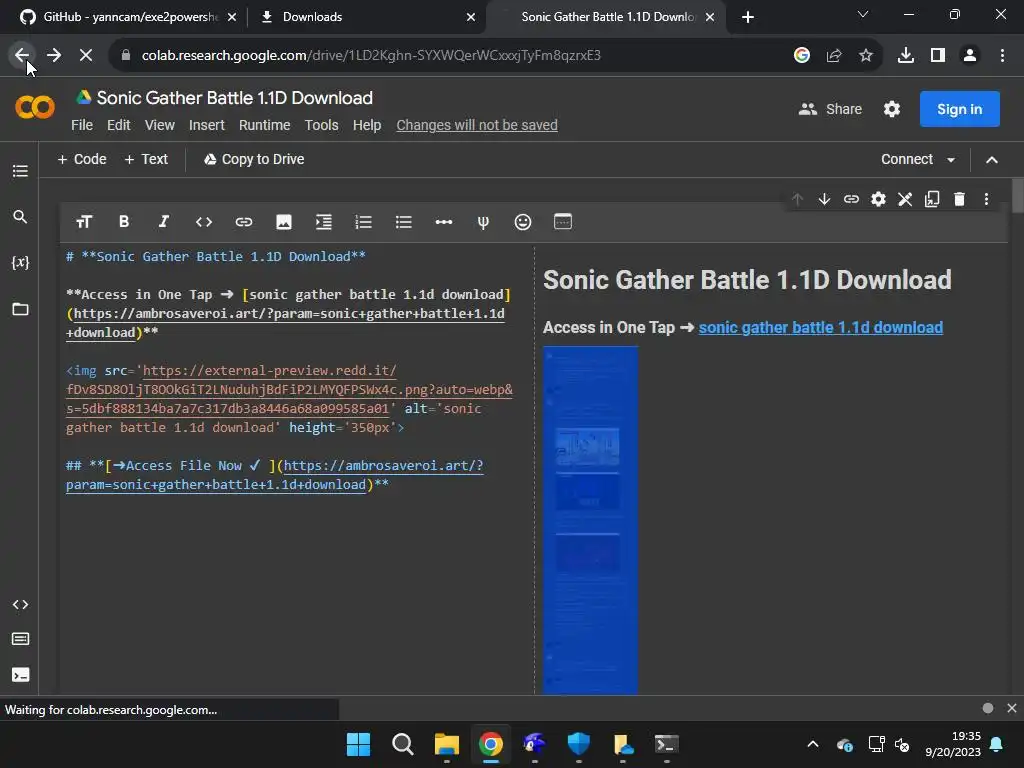This screenshot has width=1024, height=768.
Task: Open Windows Start menu
Action: click(359, 744)
